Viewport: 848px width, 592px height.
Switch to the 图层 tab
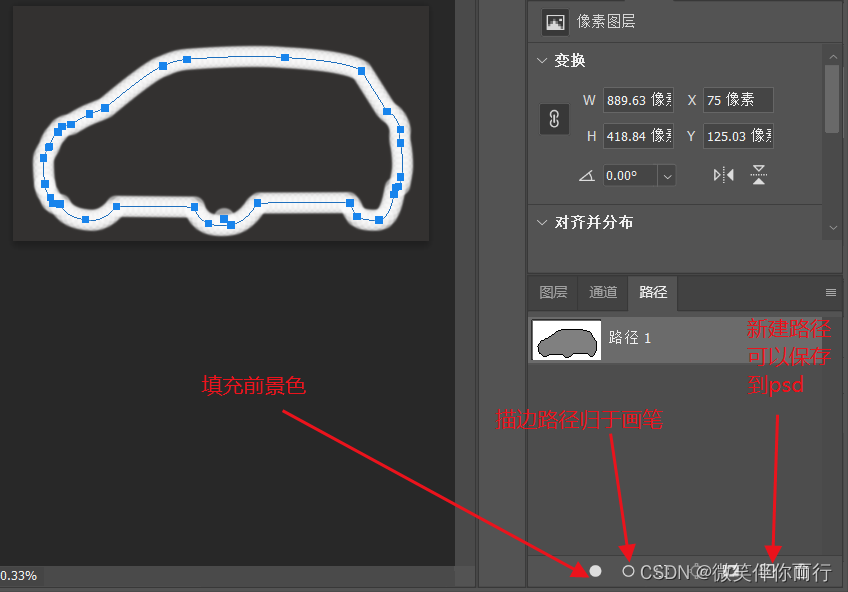tap(553, 292)
